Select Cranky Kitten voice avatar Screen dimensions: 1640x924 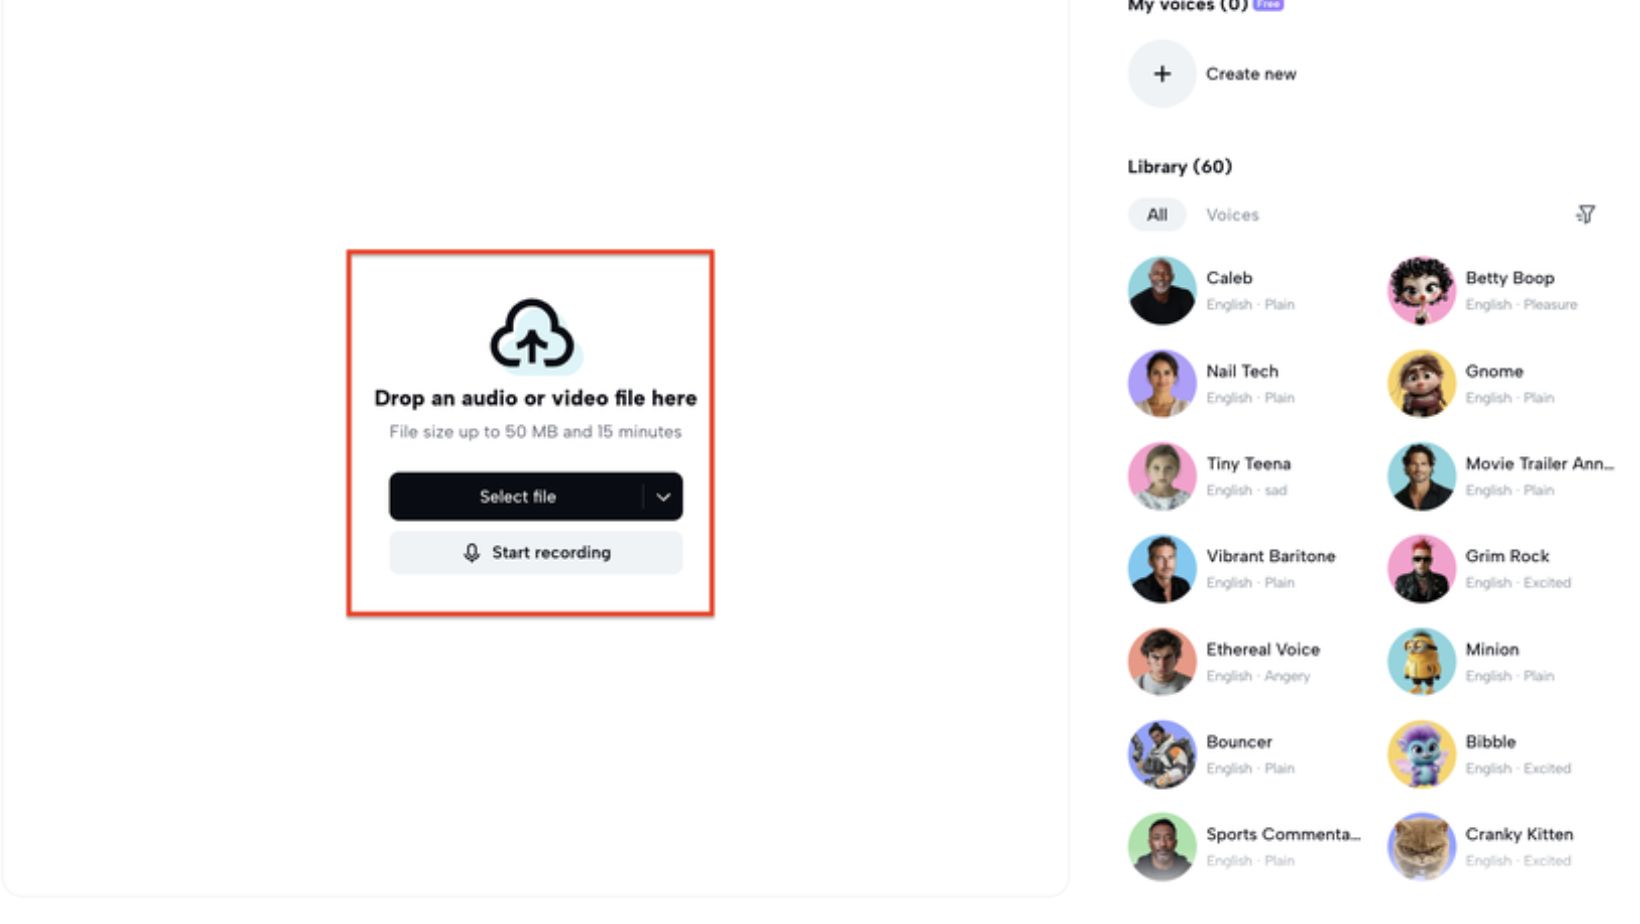tap(1421, 847)
